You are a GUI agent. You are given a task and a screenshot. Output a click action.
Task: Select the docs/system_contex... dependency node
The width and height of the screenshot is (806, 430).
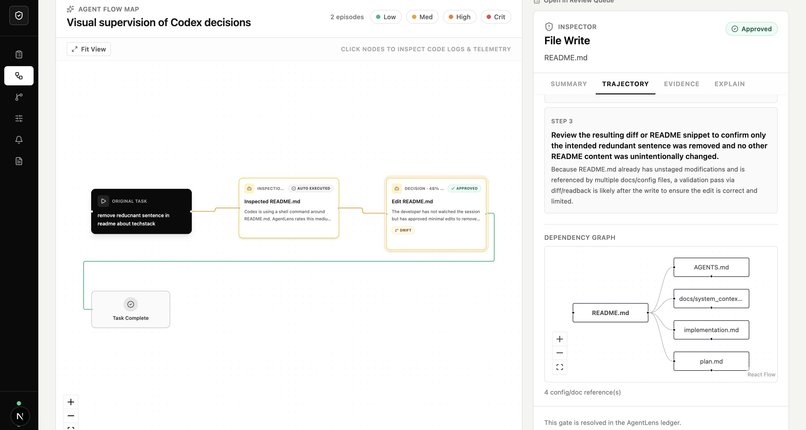point(711,298)
